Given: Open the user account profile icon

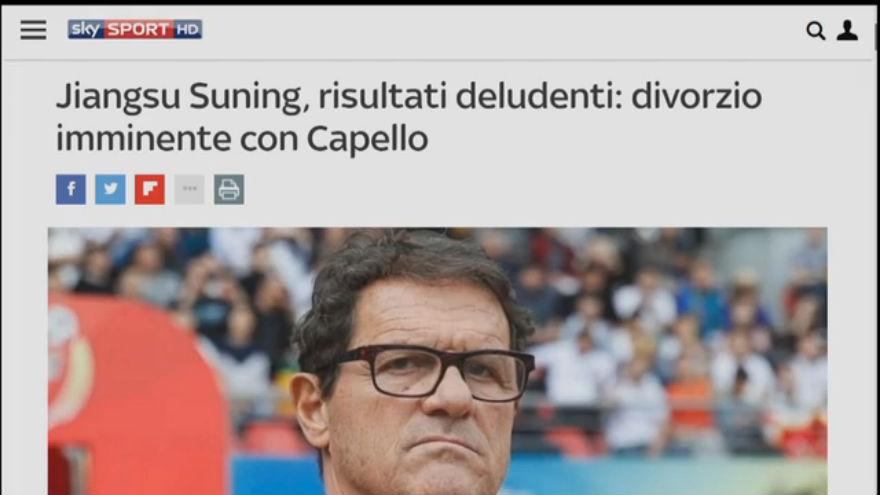Looking at the screenshot, I should tap(847, 30).
